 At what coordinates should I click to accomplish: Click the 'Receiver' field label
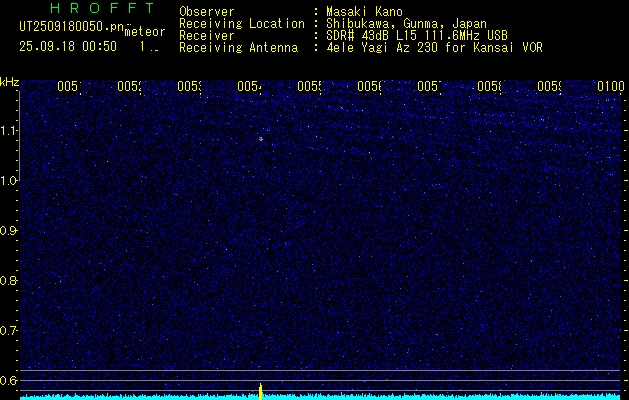tap(207, 36)
